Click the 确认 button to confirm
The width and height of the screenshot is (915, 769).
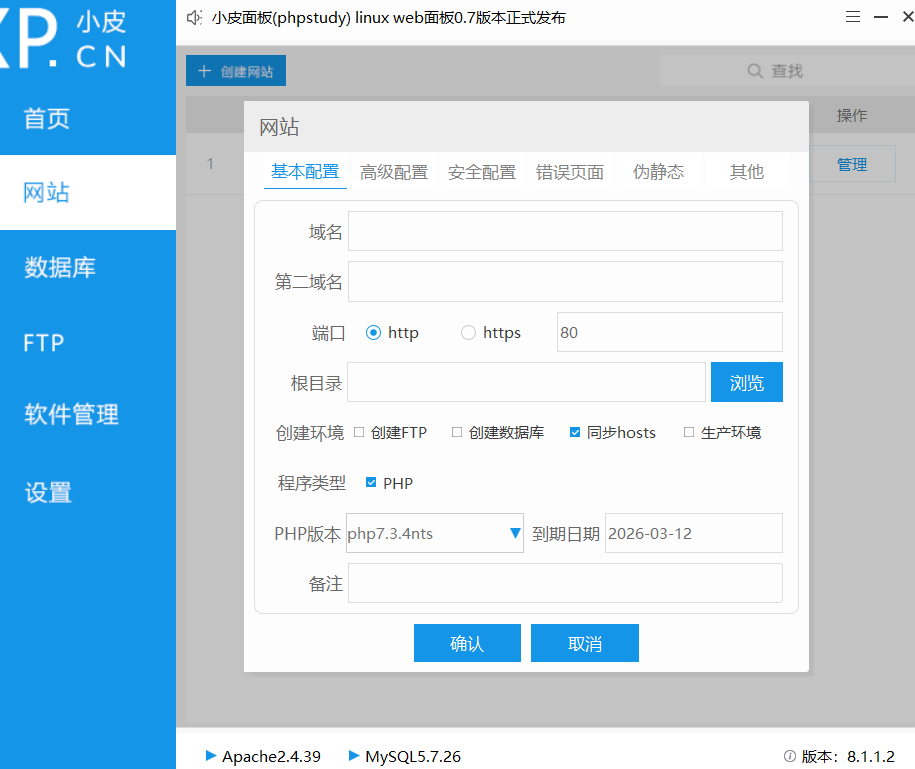pos(467,643)
